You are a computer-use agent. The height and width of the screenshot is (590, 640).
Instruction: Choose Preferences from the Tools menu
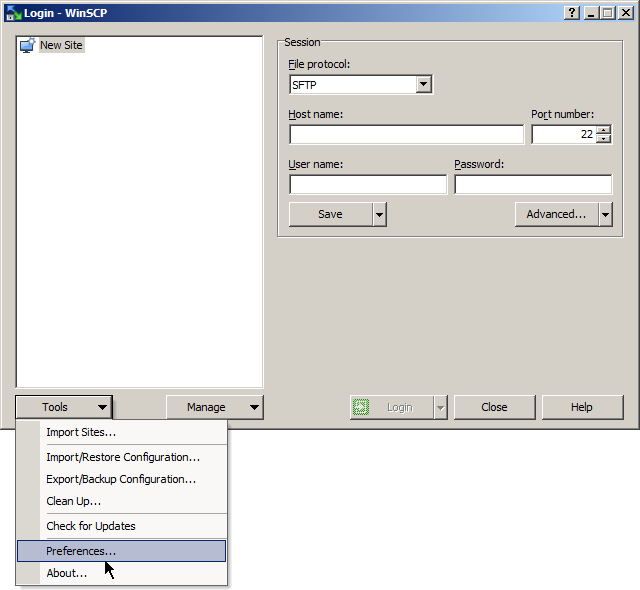(81, 551)
